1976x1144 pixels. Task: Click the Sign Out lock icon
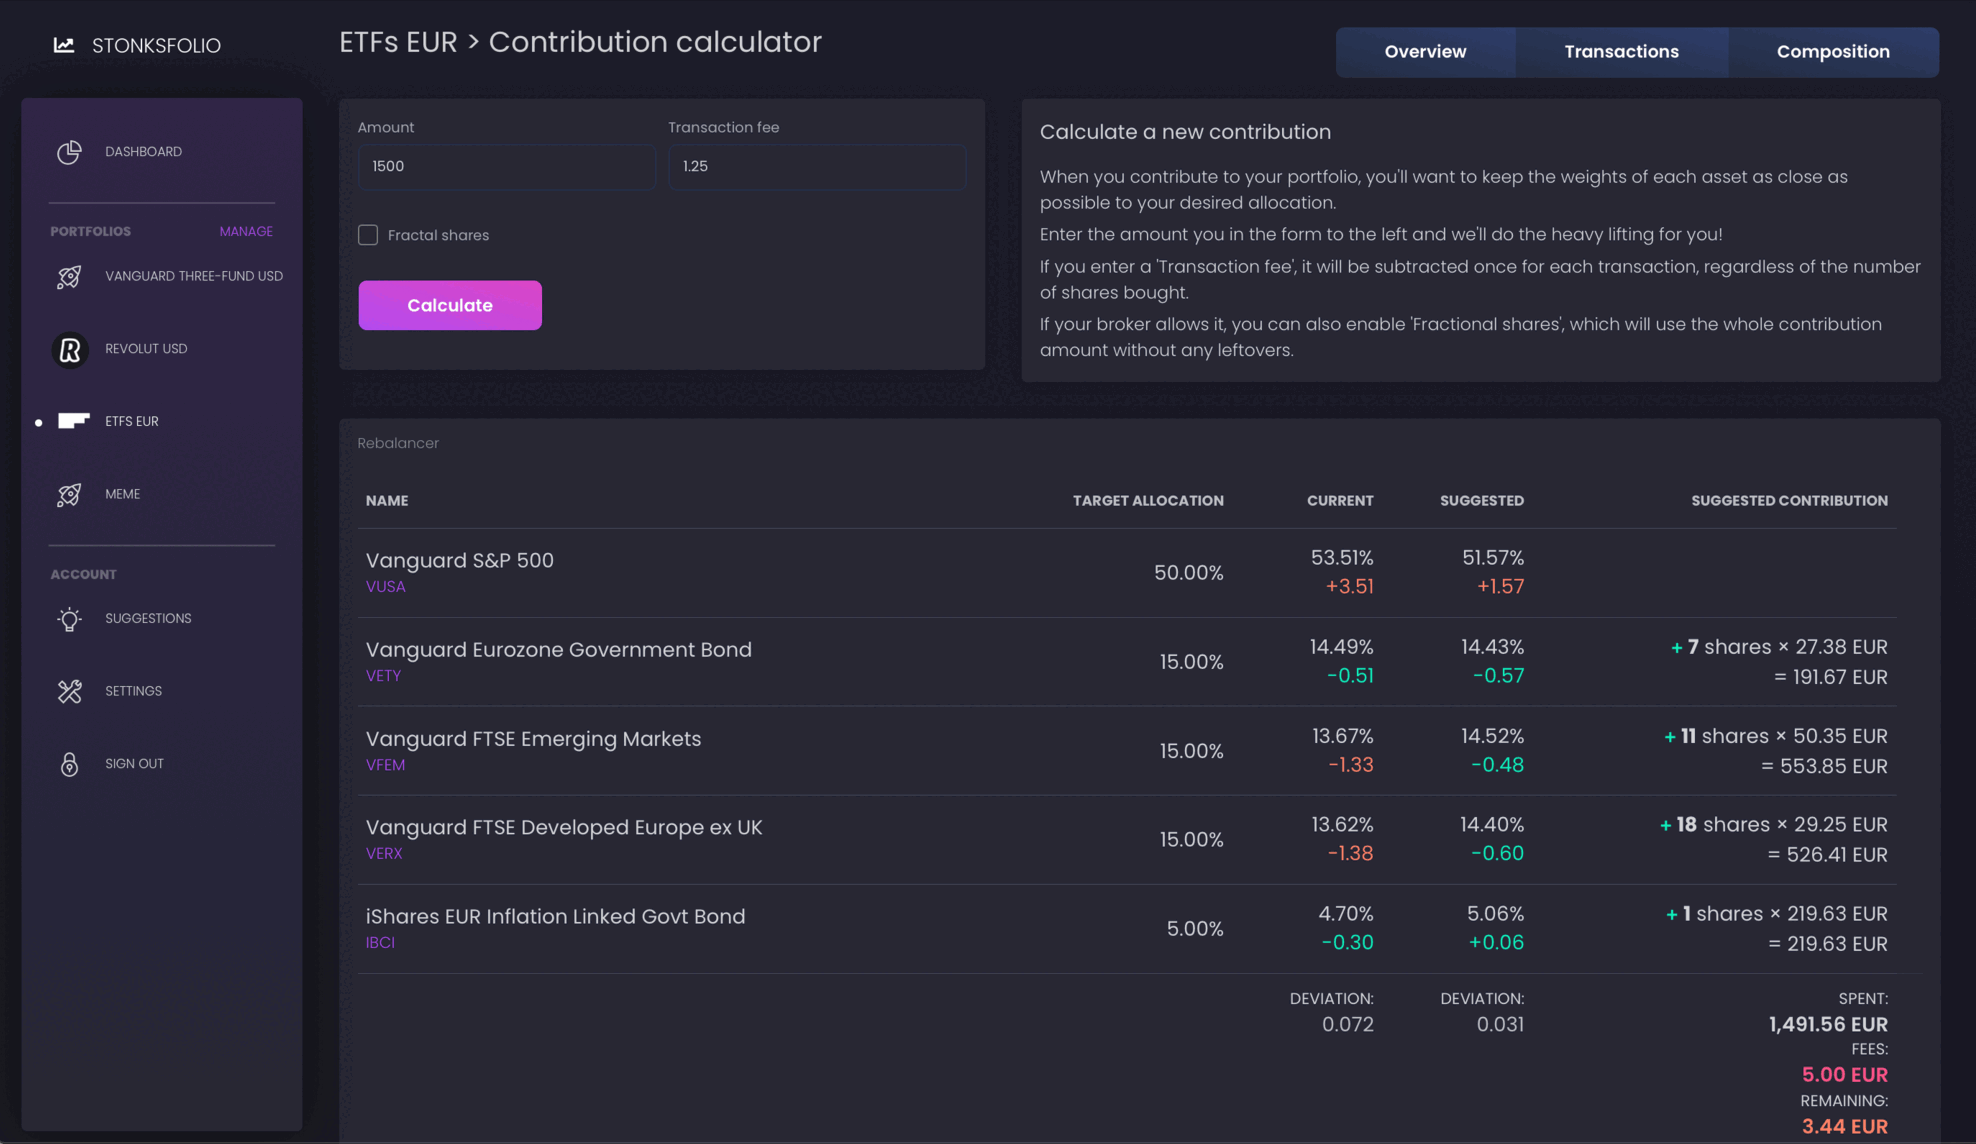(x=69, y=764)
